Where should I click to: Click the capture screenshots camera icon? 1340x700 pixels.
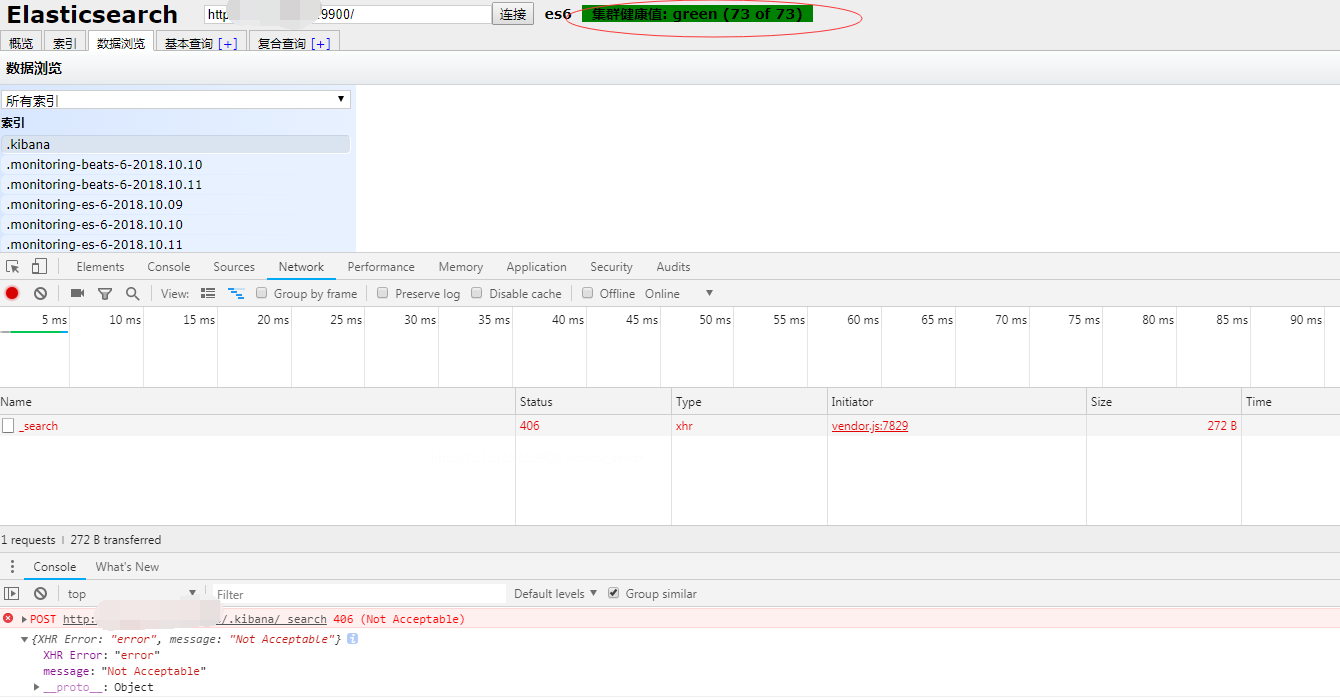(77, 293)
